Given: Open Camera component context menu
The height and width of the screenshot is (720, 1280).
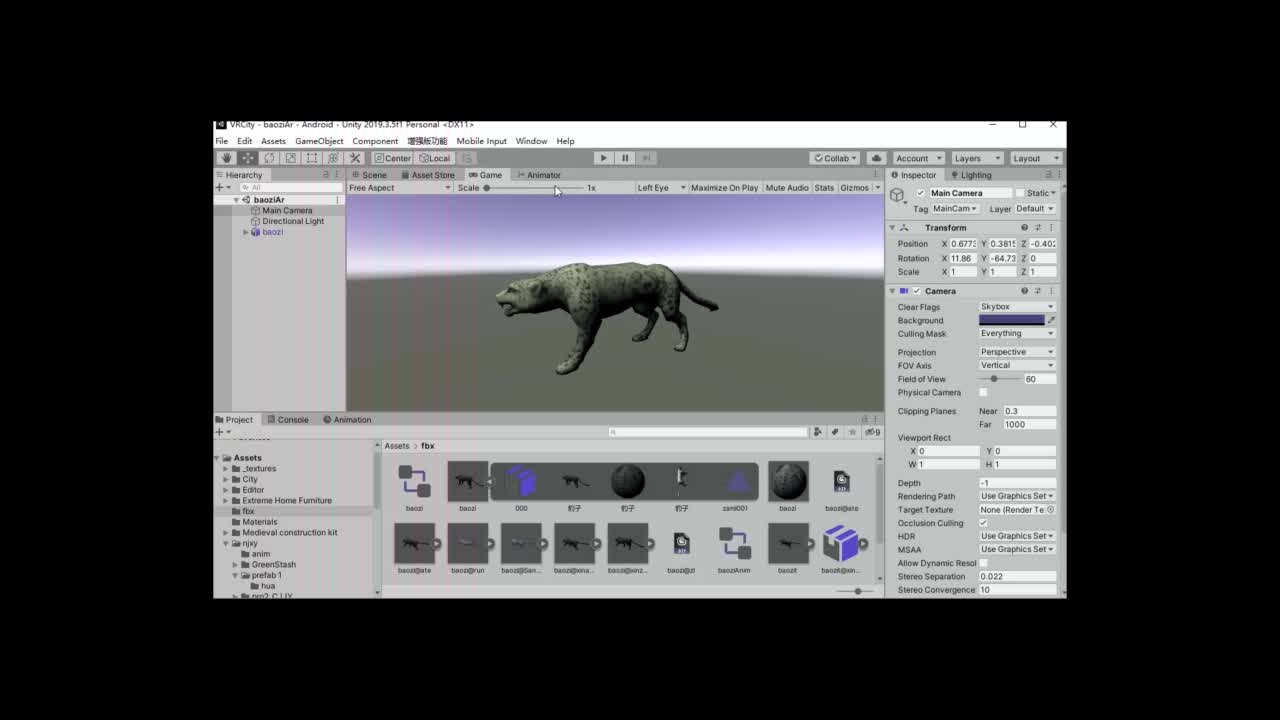Looking at the screenshot, I should pos(1051,291).
